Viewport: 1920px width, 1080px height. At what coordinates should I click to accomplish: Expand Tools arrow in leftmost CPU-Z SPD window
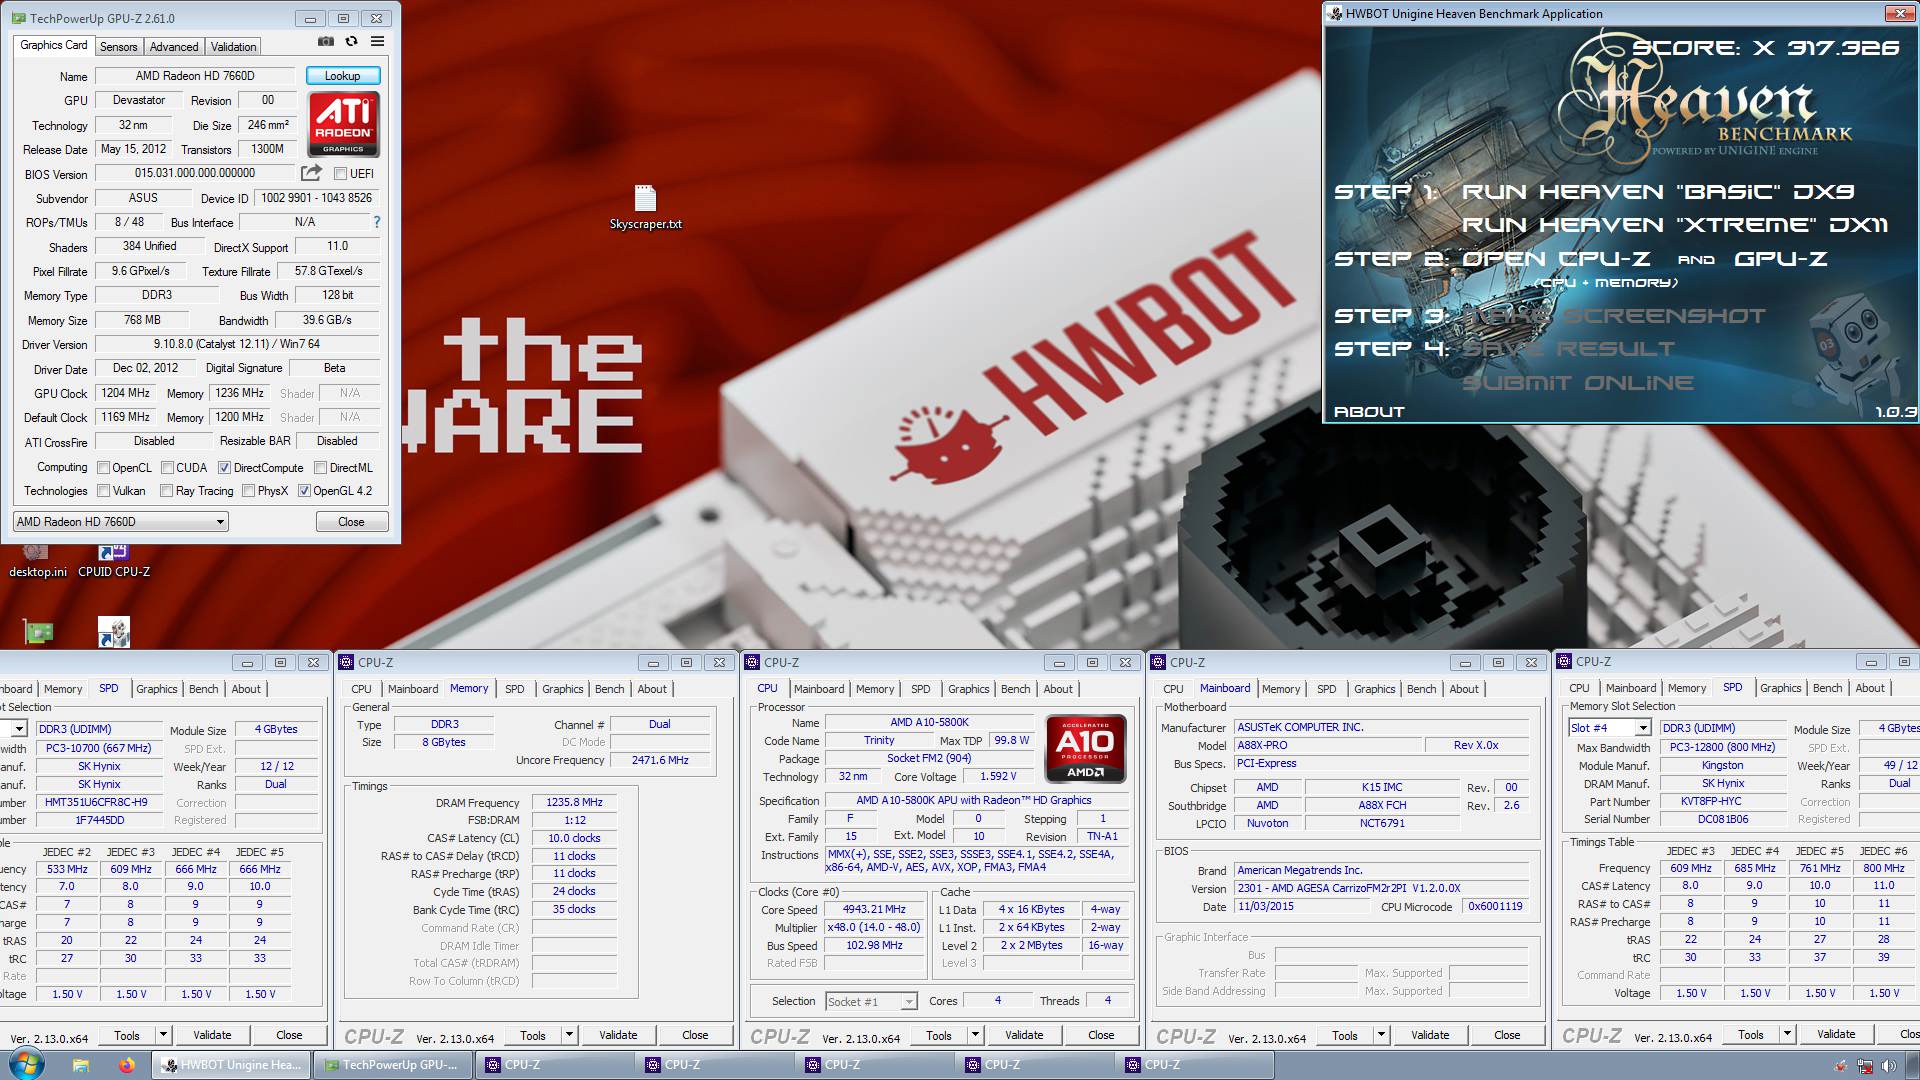(163, 1035)
